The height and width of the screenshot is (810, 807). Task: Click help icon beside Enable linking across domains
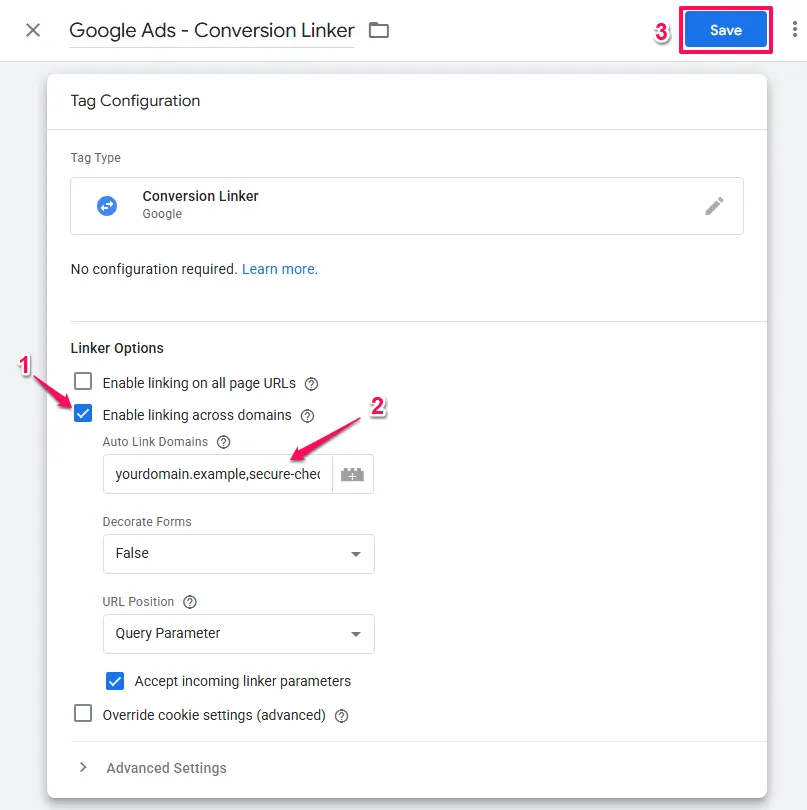click(308, 415)
